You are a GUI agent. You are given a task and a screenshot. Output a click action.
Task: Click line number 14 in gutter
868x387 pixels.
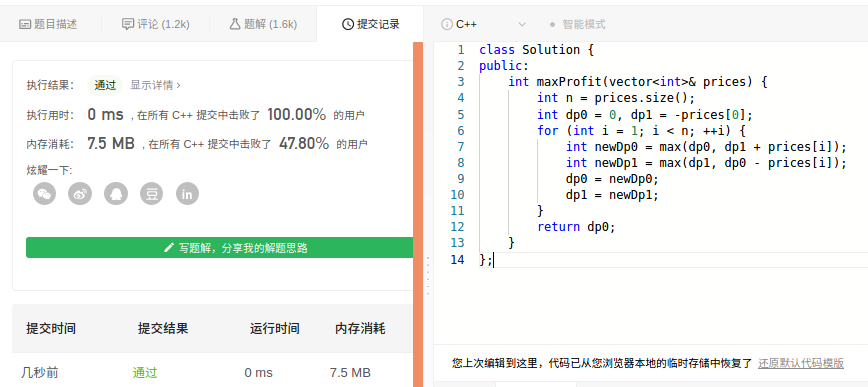point(457,259)
